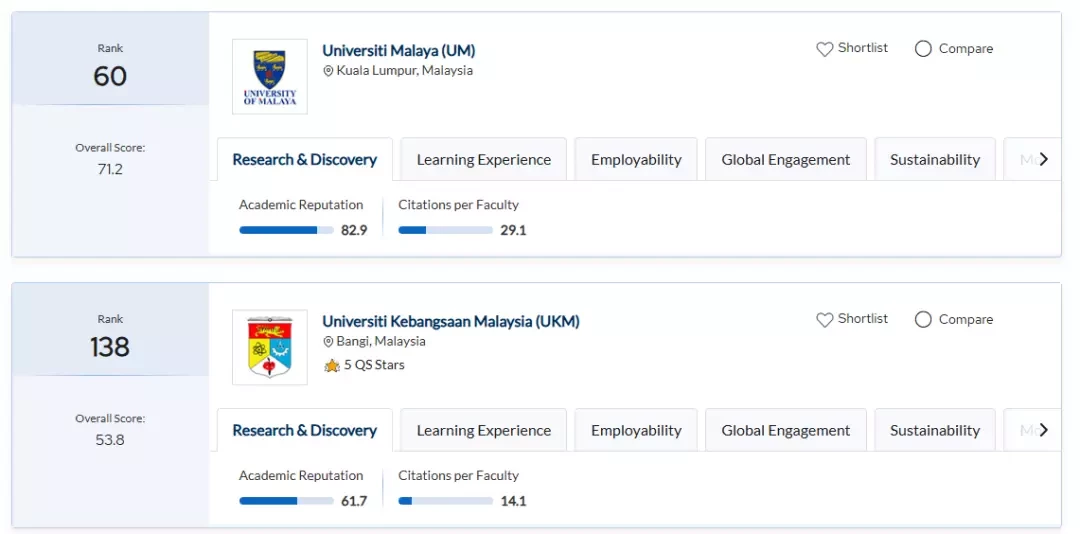Open the Universiti Kebangsaan Malaysia (UKM) title link
Viewport: 1080px width, 534px height.
coord(451,322)
